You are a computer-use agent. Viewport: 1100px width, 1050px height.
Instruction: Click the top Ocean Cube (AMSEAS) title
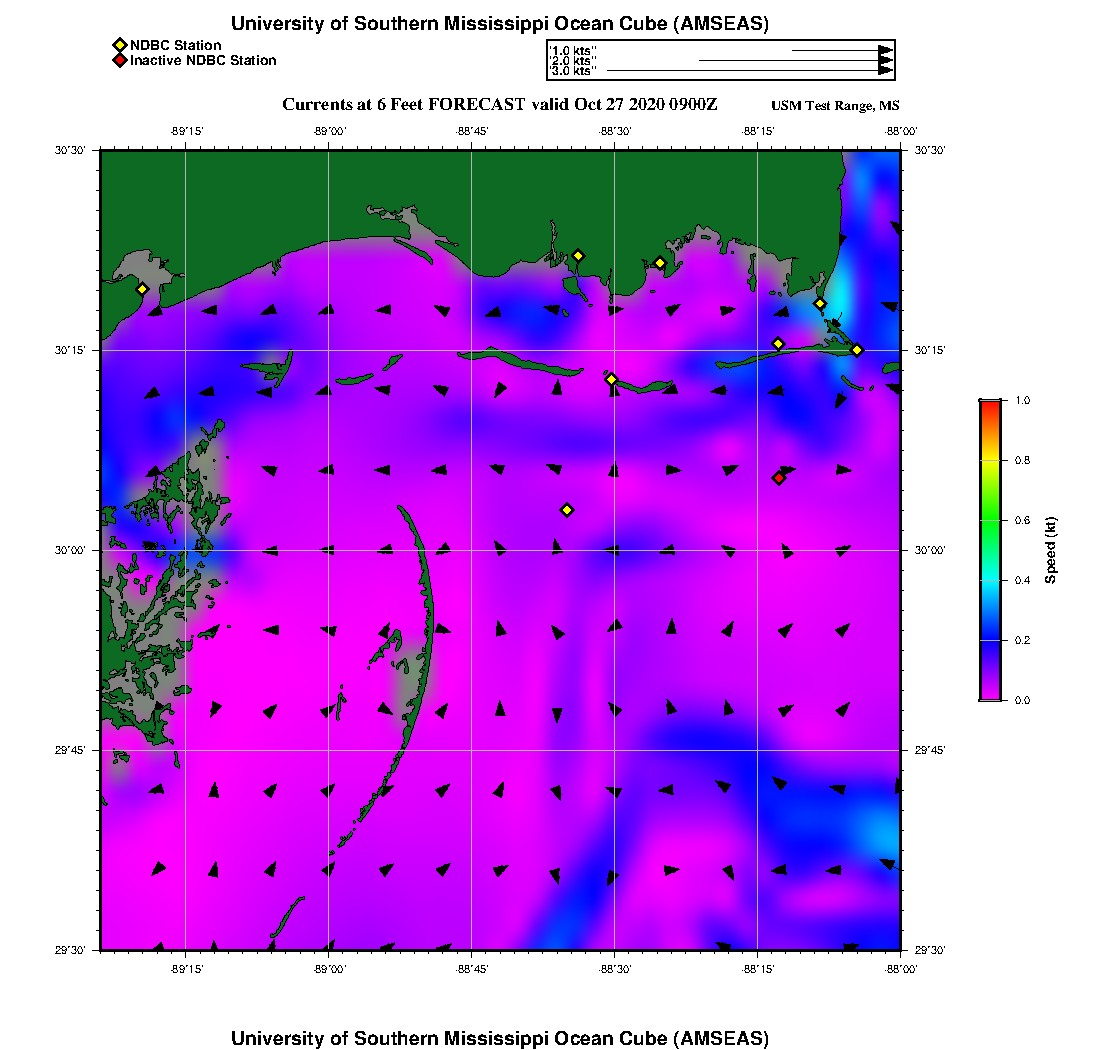pyautogui.click(x=500, y=24)
